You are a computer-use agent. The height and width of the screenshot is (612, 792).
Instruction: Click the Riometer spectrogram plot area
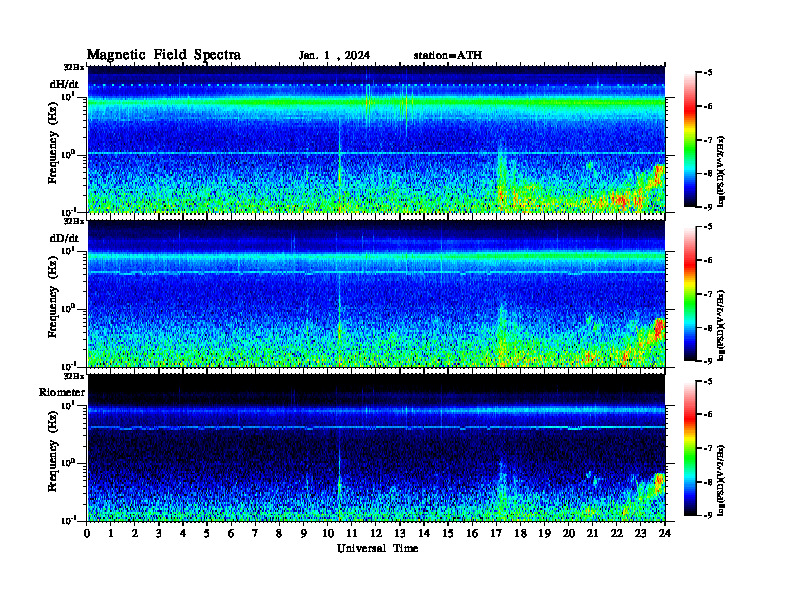[376, 448]
